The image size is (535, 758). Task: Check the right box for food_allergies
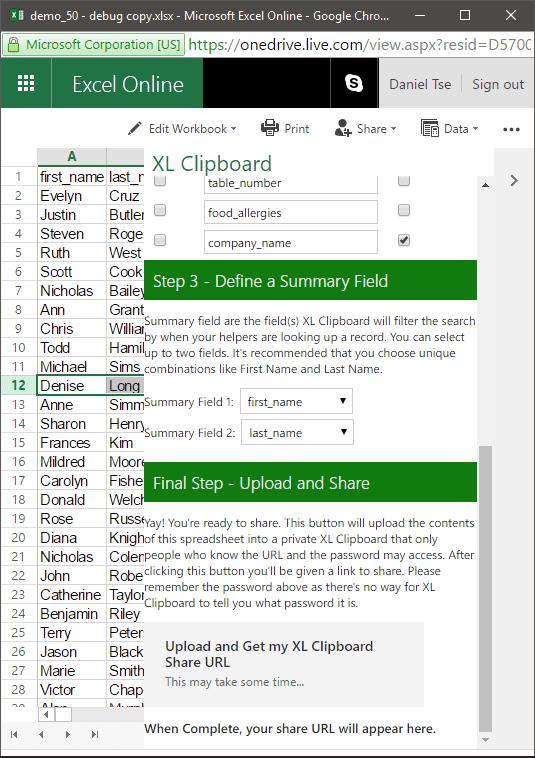pos(404,210)
